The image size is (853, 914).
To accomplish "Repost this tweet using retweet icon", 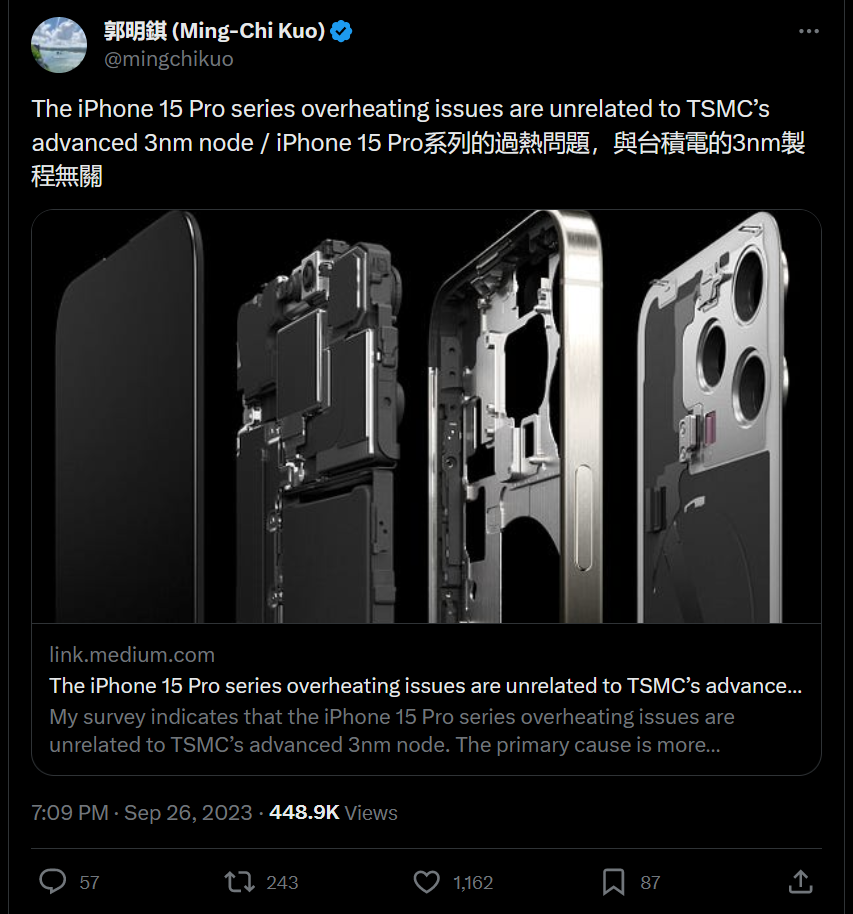I will click(239, 881).
